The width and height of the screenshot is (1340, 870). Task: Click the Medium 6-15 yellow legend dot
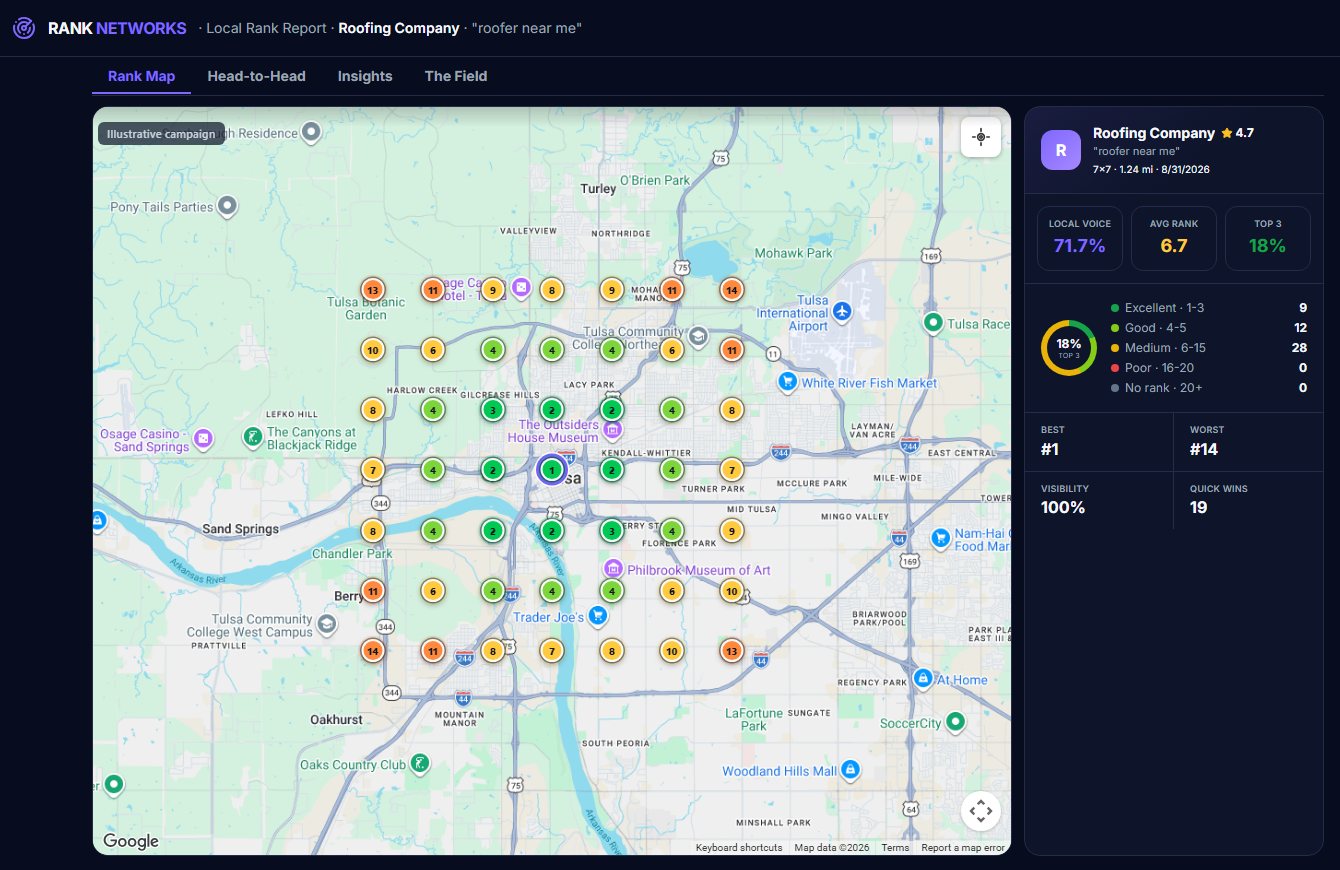(1115, 348)
